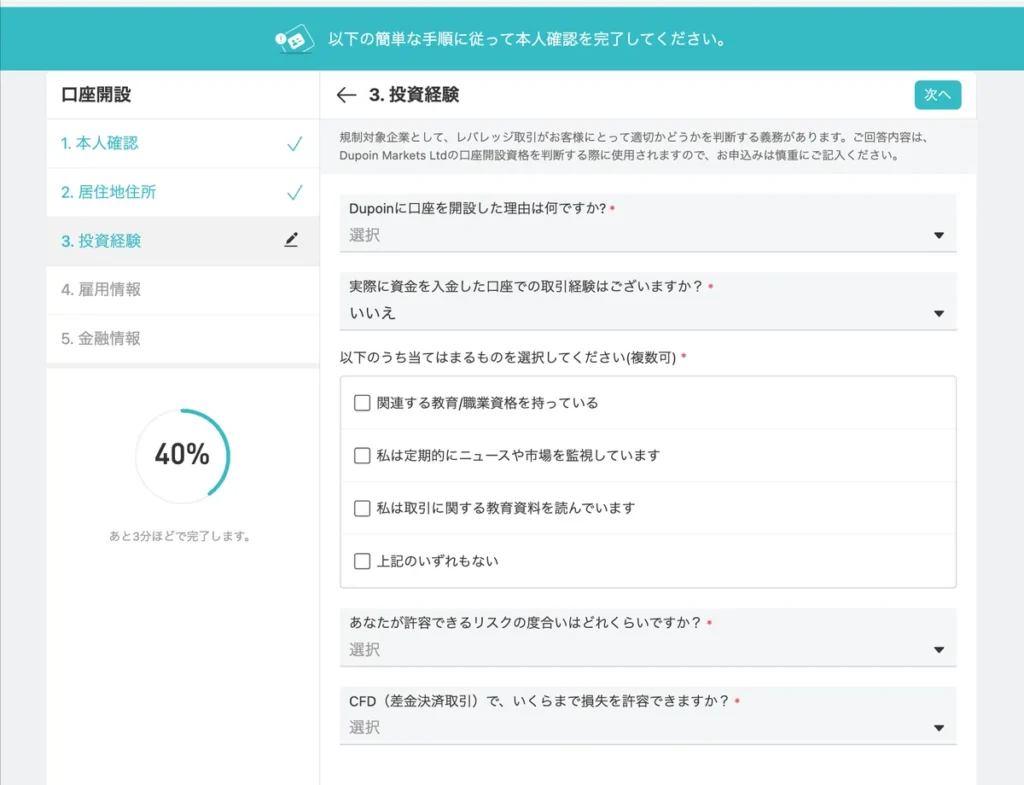Select the 上記のいずれもない checkbox
This screenshot has width=1024, height=785.
[362, 561]
